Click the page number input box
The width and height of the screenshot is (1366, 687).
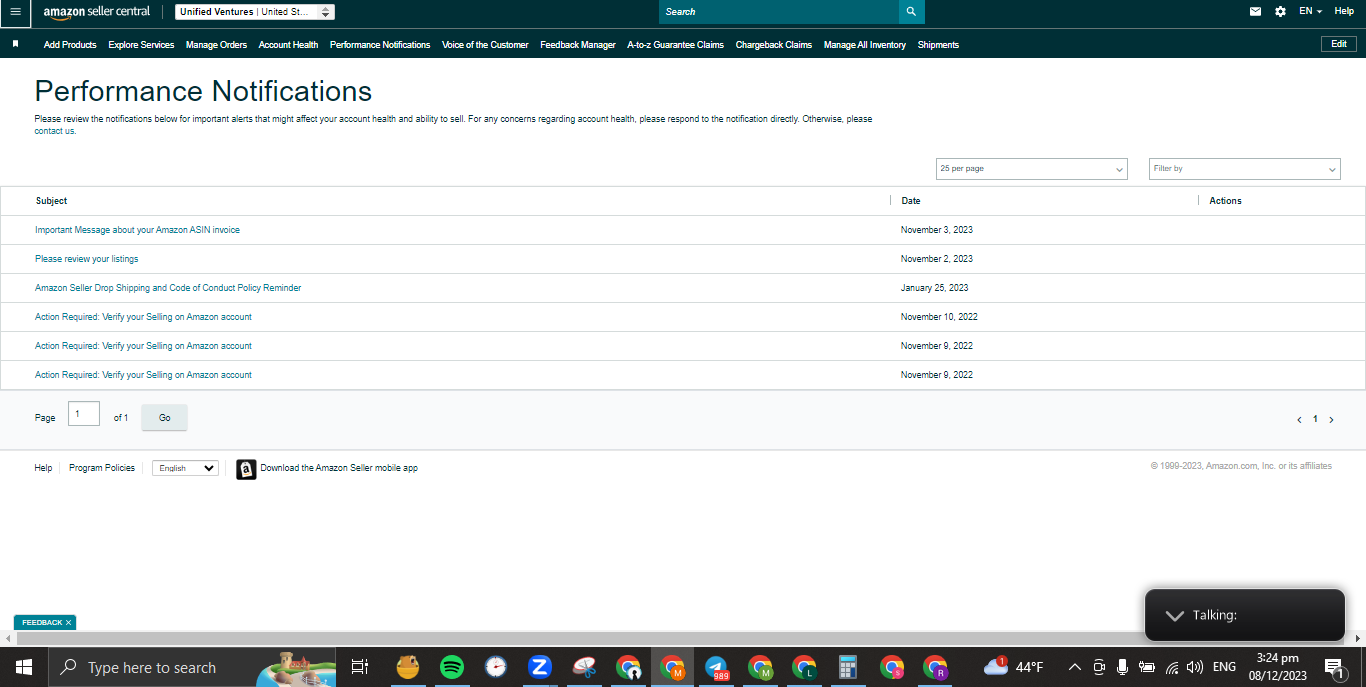84,414
